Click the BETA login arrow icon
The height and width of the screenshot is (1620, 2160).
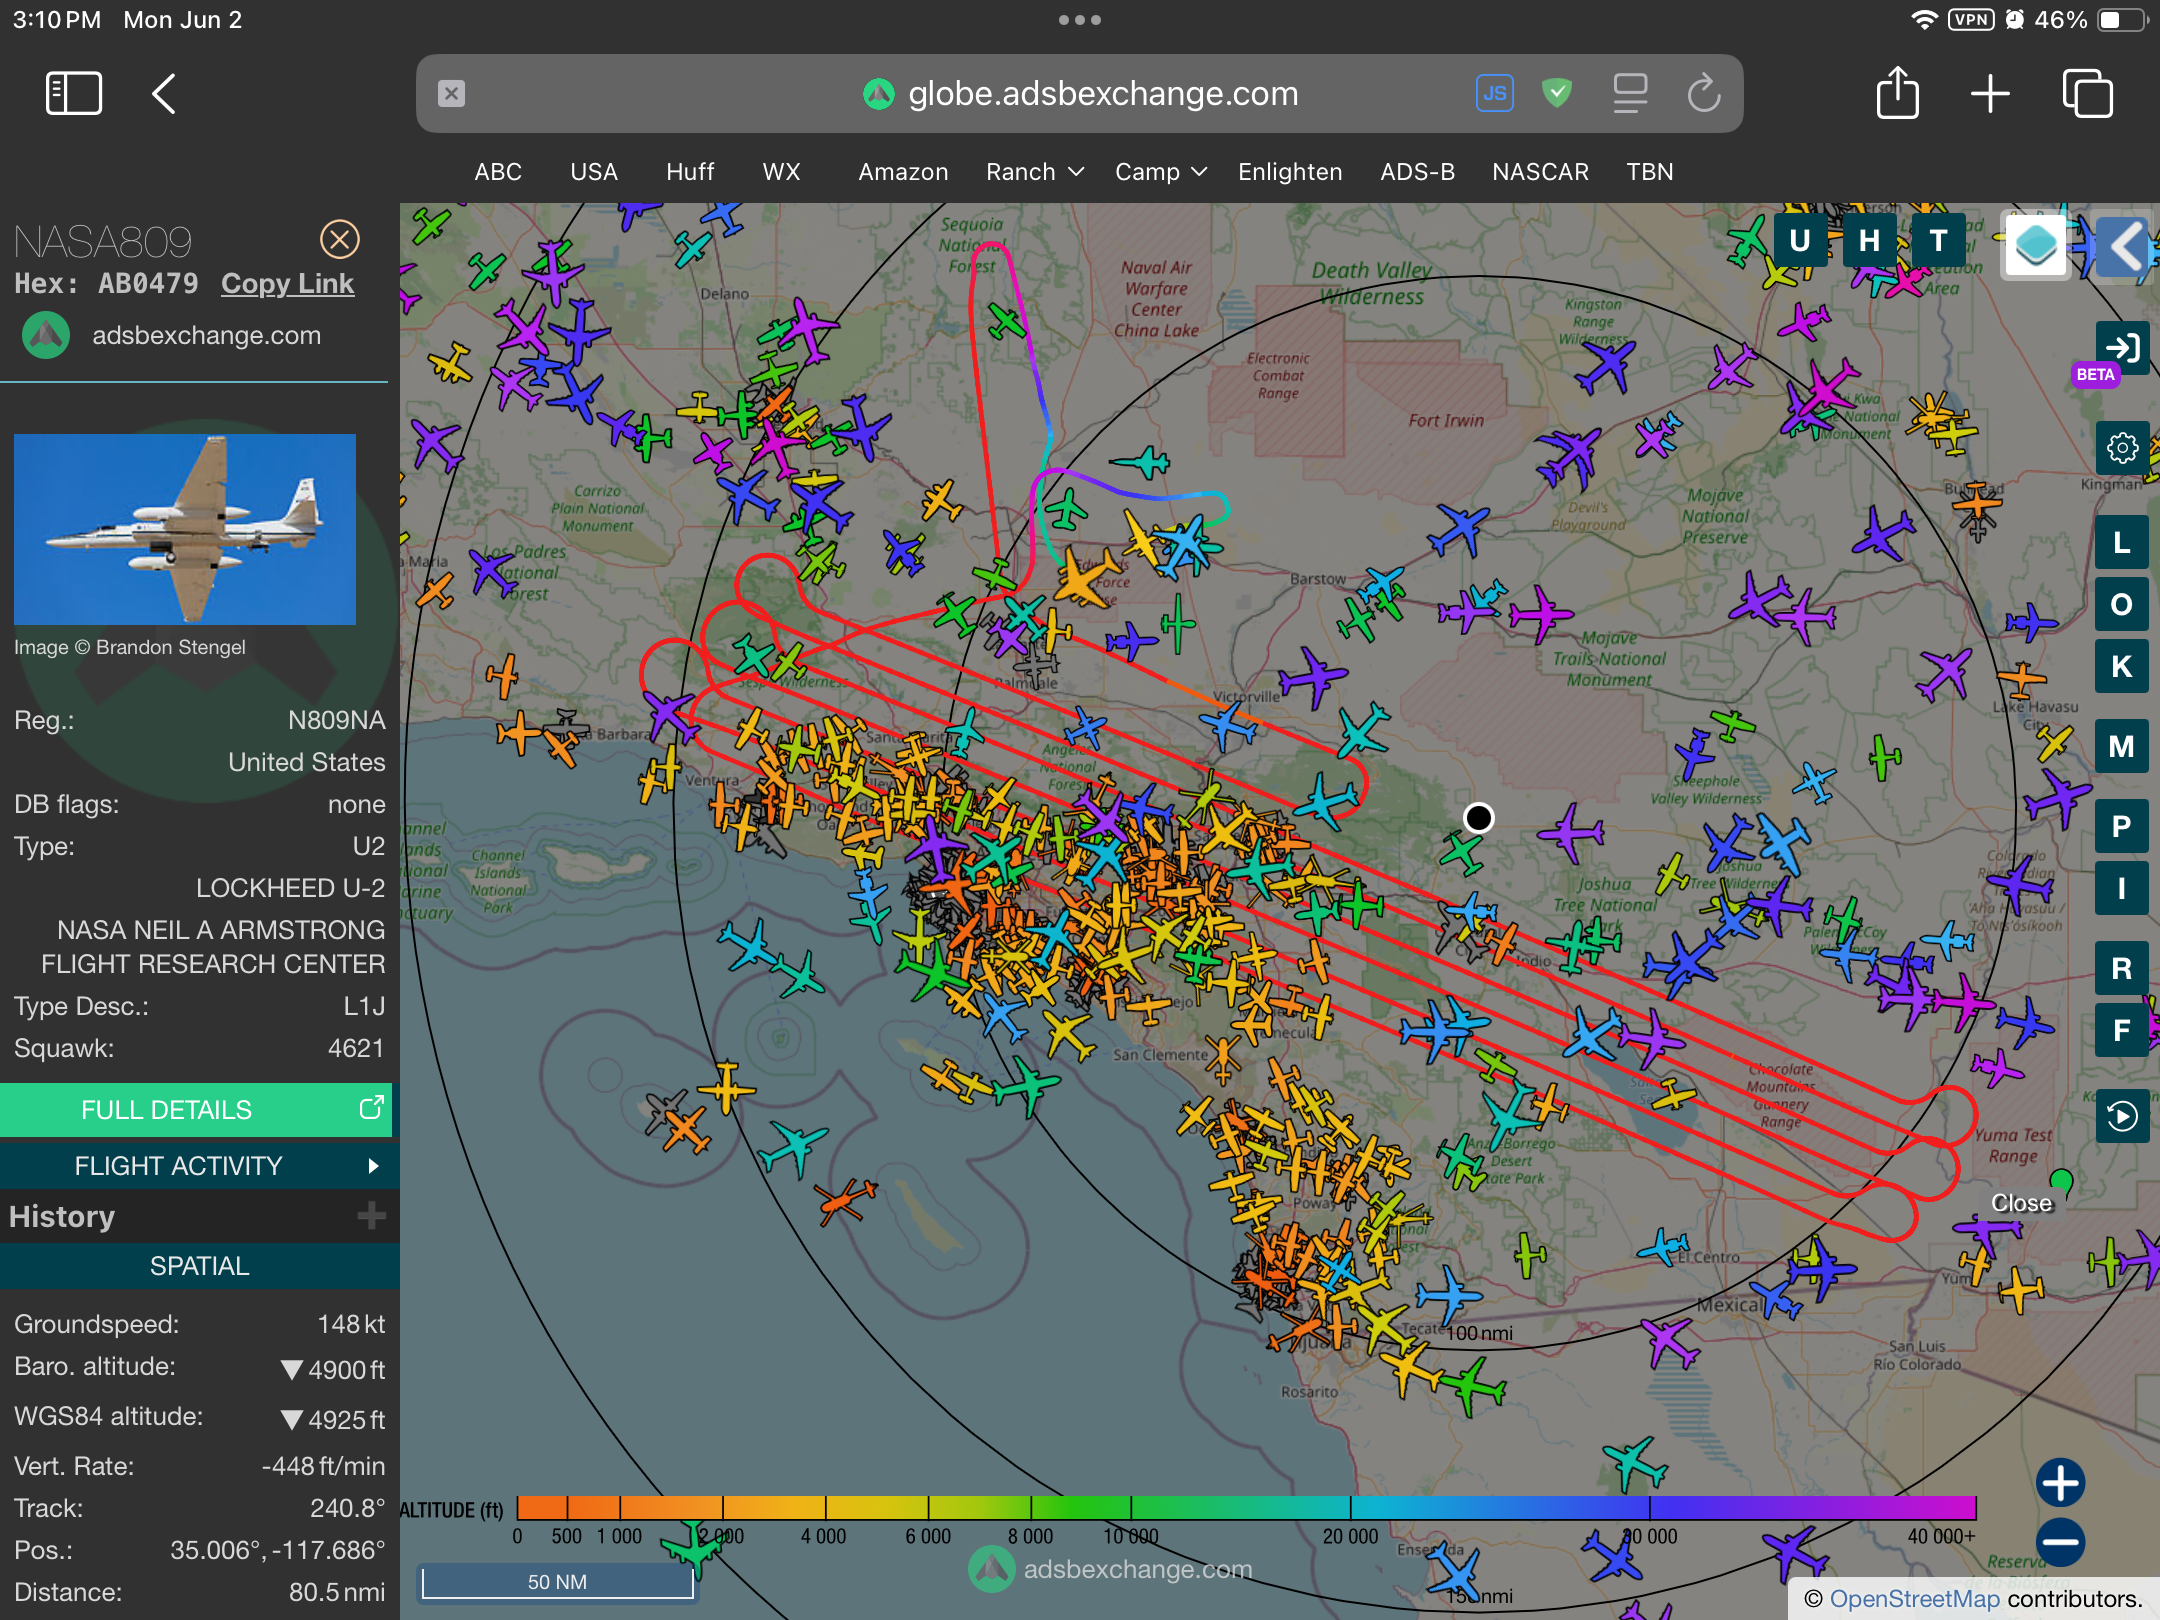2121,347
